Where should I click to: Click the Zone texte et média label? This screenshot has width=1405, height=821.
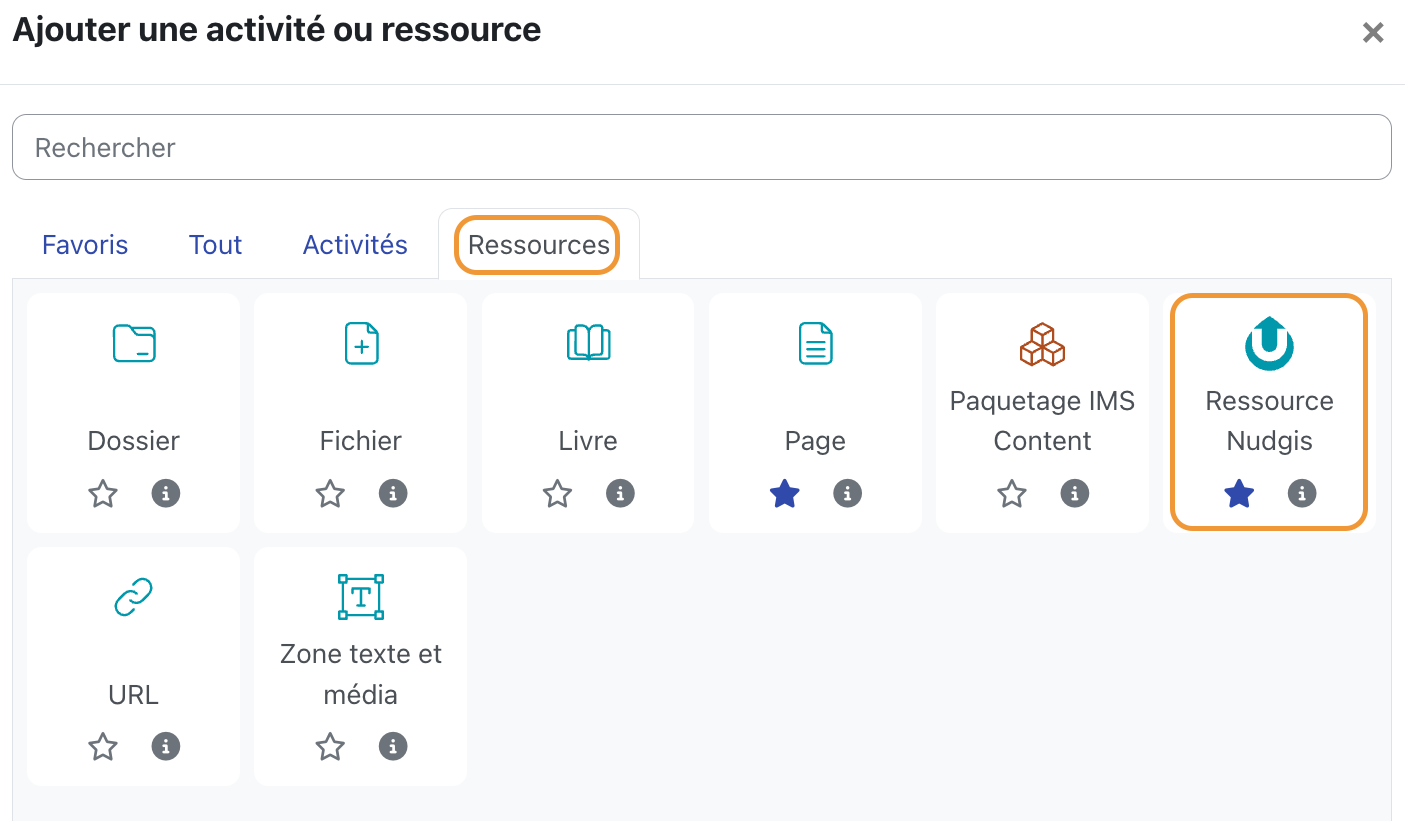pyautogui.click(x=361, y=674)
